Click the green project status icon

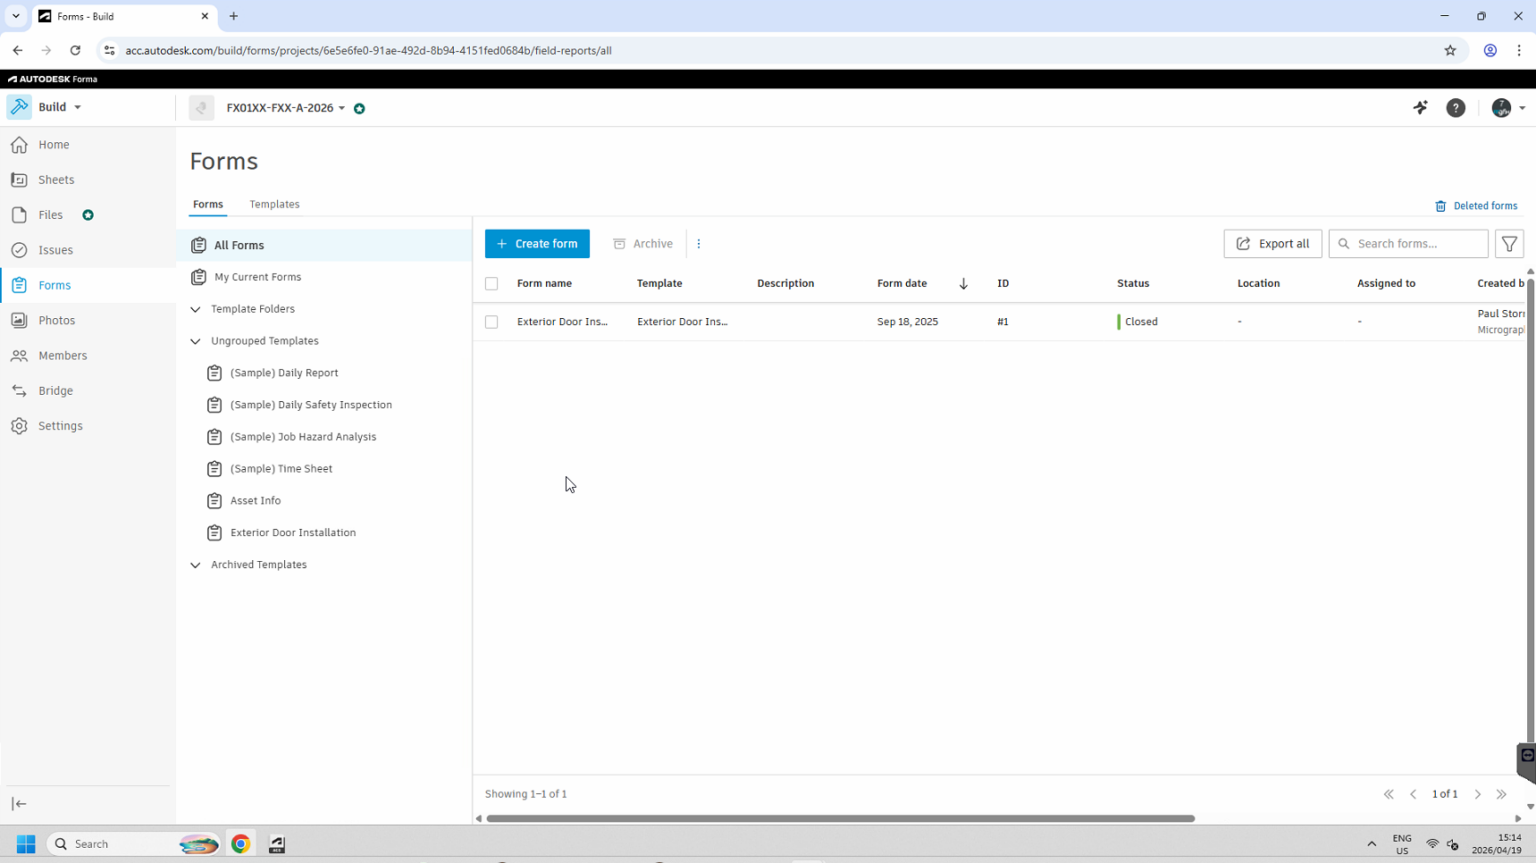pyautogui.click(x=360, y=108)
